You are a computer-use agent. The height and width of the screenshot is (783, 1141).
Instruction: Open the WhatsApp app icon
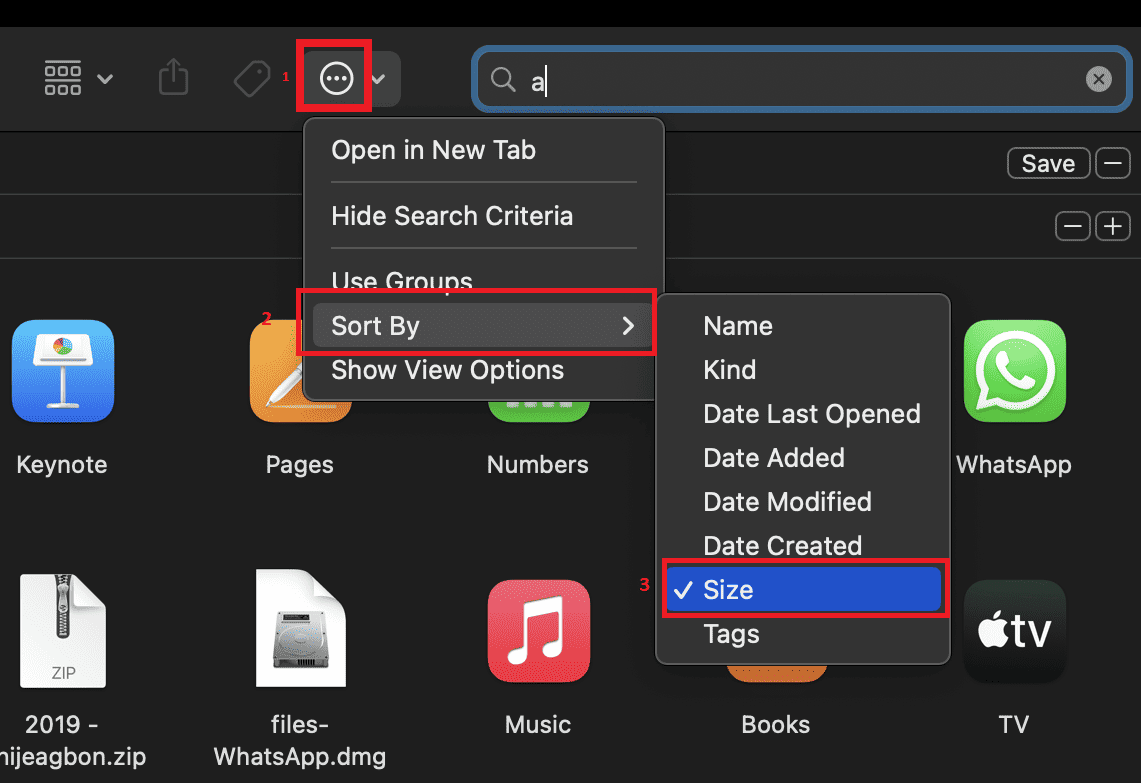tap(1014, 371)
